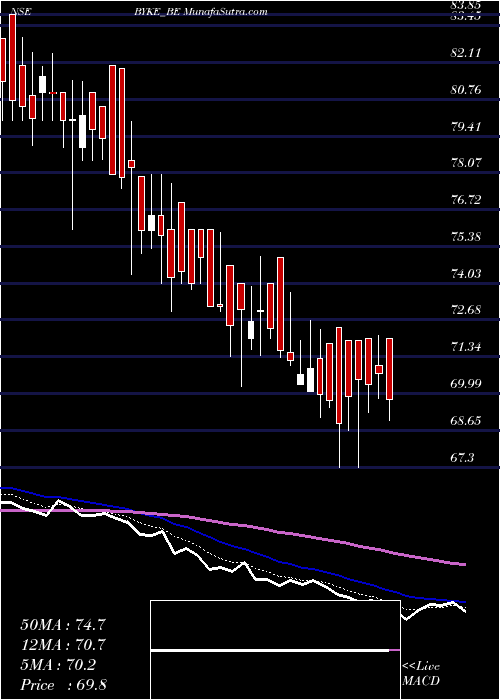Screen dimensions: 500x700
Task: Click the 50MA : 74.7 reading
Action: click(x=63, y=625)
